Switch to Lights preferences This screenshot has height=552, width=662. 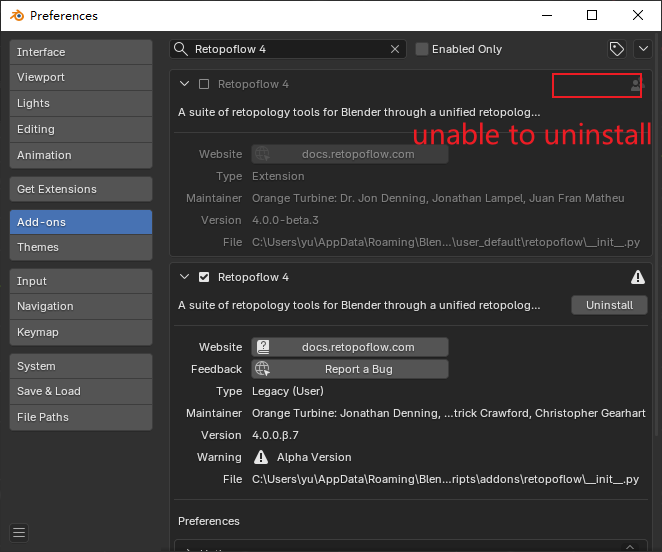coord(81,103)
